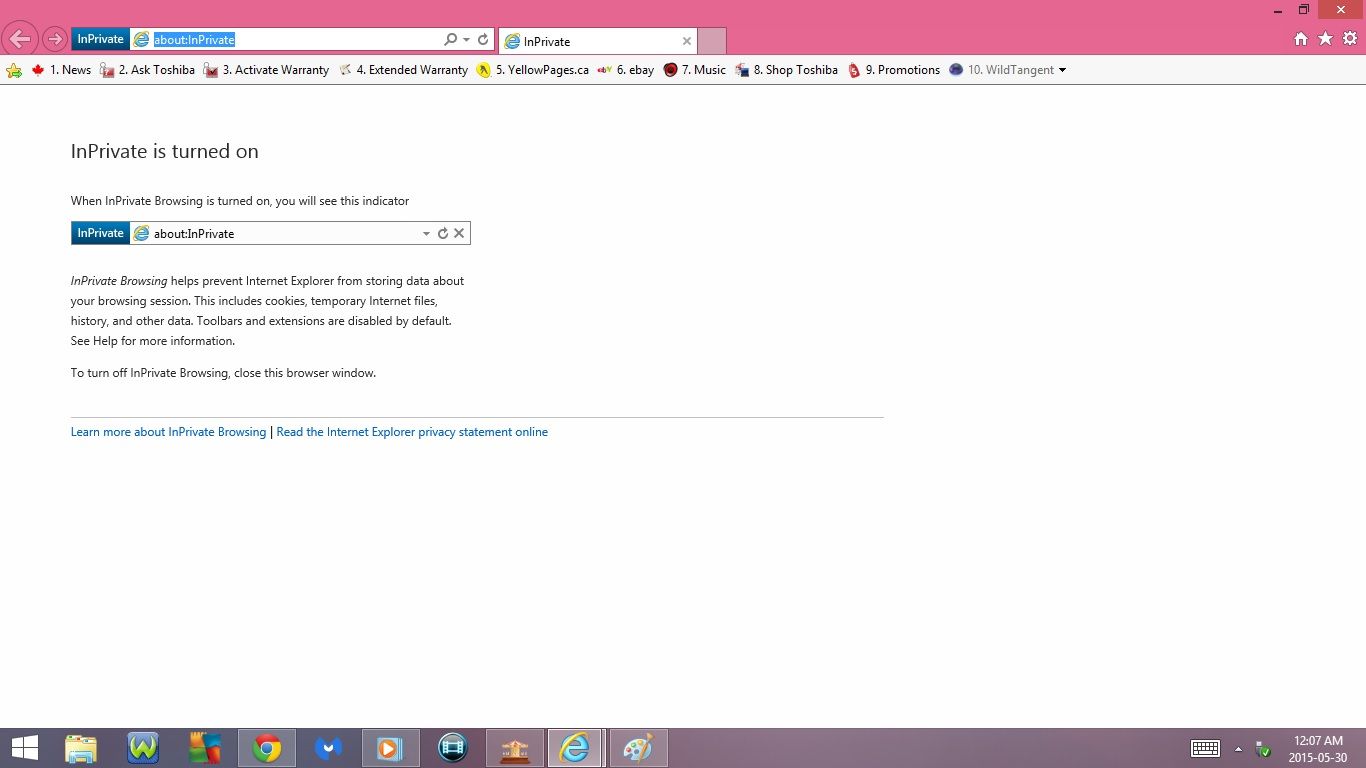Open Google Chrome from the taskbar
The width and height of the screenshot is (1366, 768).
pyautogui.click(x=267, y=747)
